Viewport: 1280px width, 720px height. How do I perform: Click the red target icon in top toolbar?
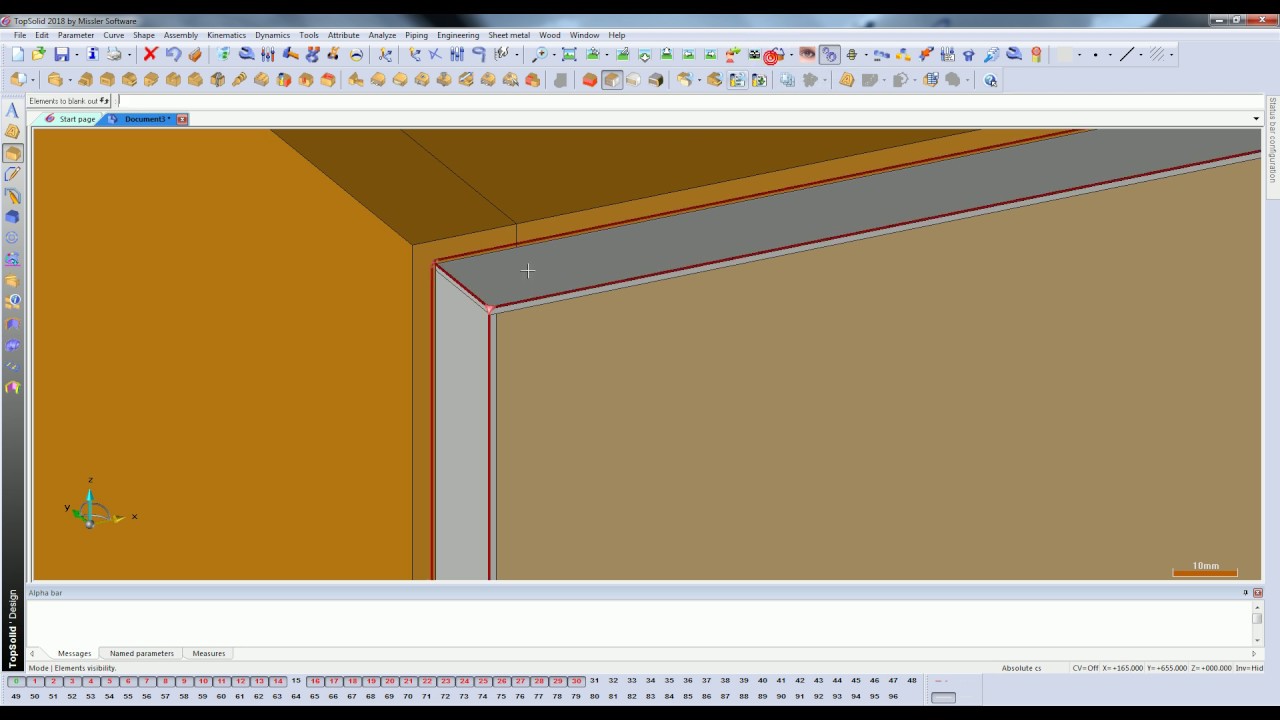coord(772,56)
